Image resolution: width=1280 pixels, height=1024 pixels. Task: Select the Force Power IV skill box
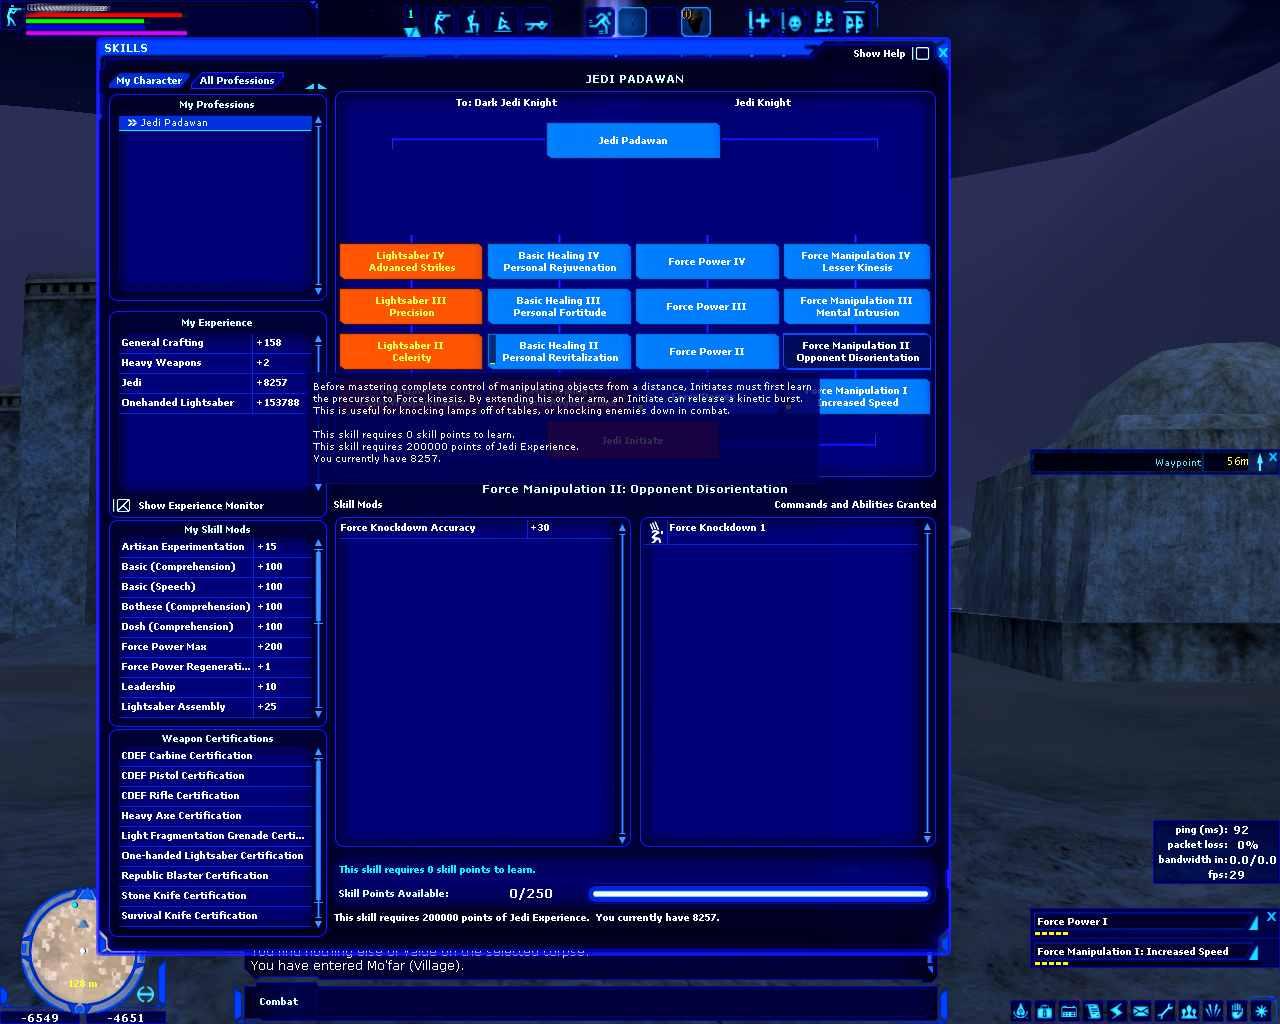707,261
